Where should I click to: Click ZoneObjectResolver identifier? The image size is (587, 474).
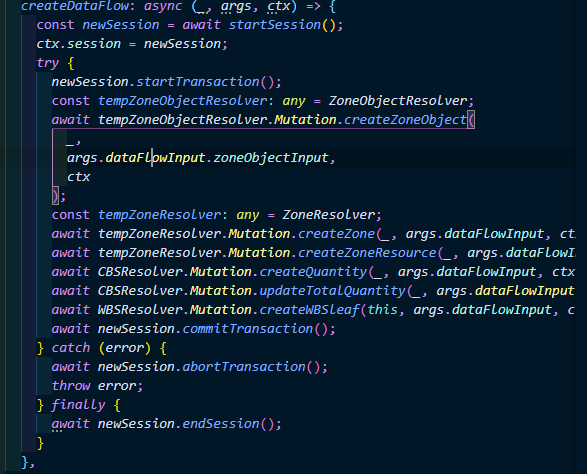point(398,101)
